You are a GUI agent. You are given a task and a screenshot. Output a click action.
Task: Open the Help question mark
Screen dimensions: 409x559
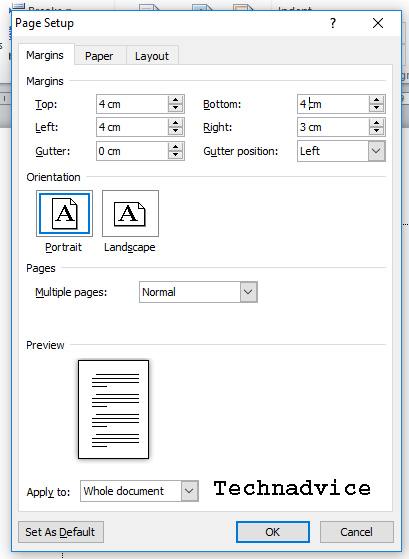(x=333, y=24)
